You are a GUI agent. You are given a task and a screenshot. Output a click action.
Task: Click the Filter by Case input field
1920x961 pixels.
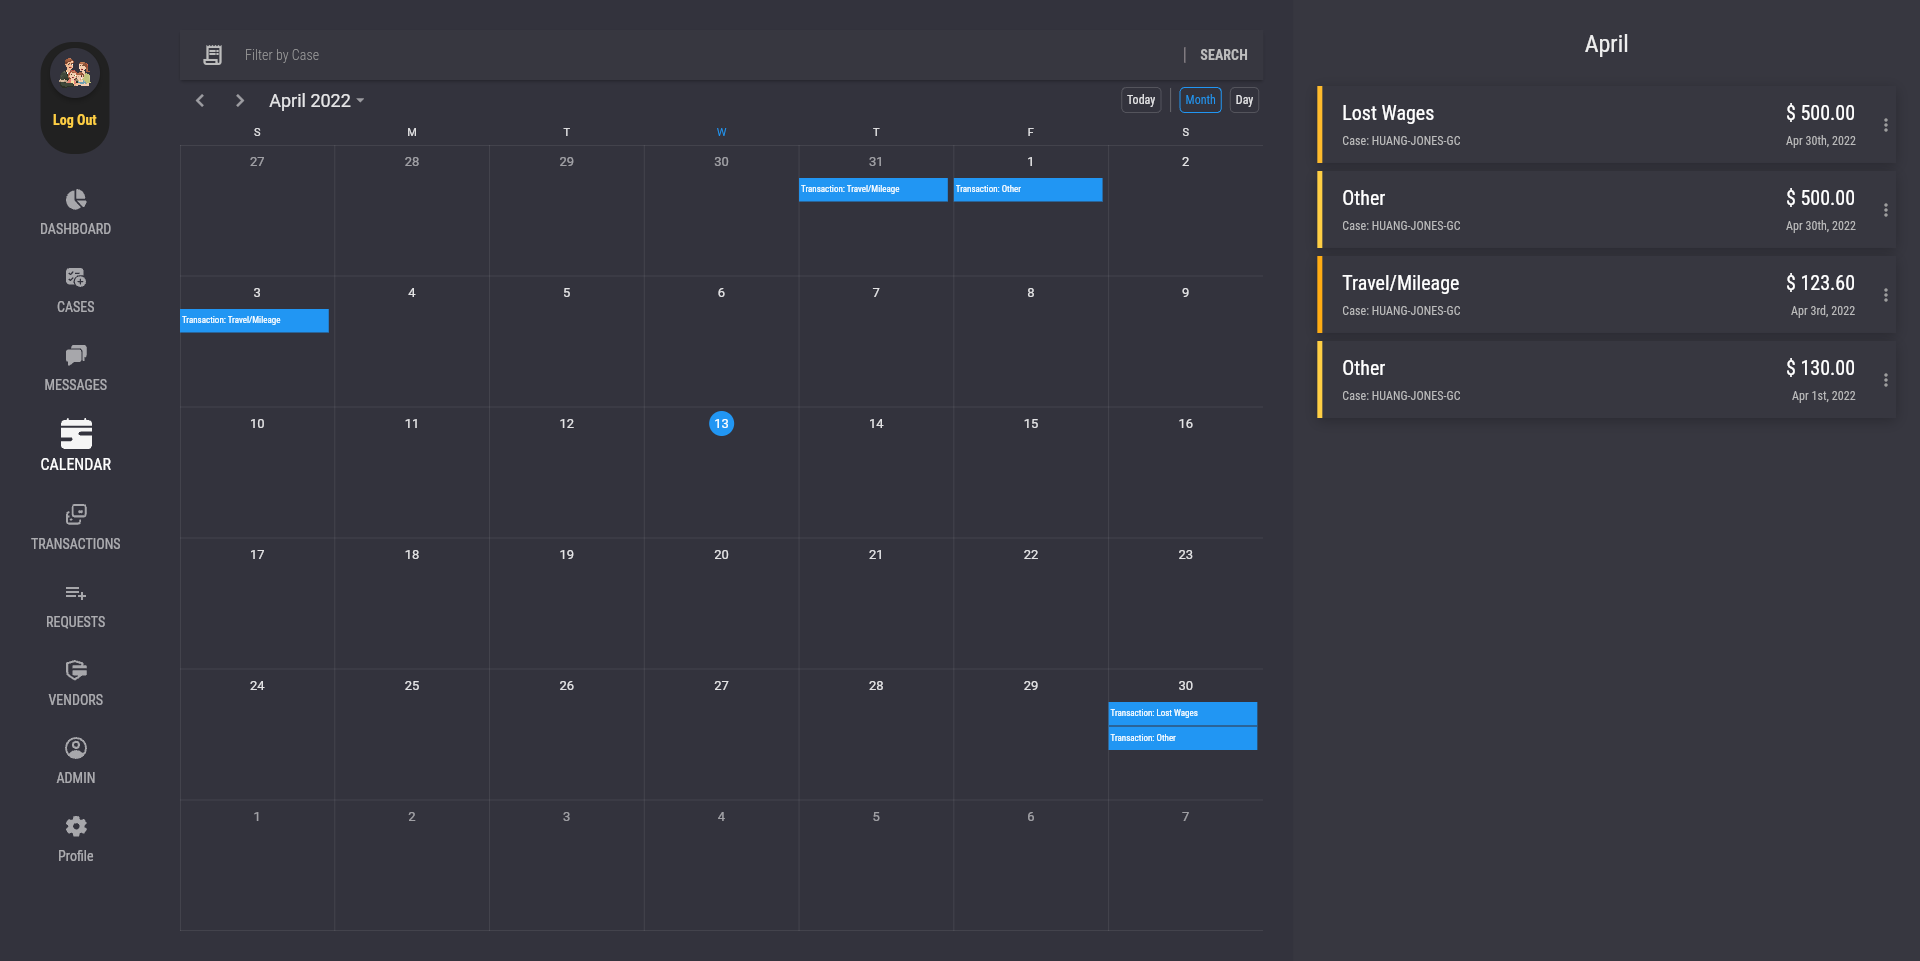pos(700,55)
